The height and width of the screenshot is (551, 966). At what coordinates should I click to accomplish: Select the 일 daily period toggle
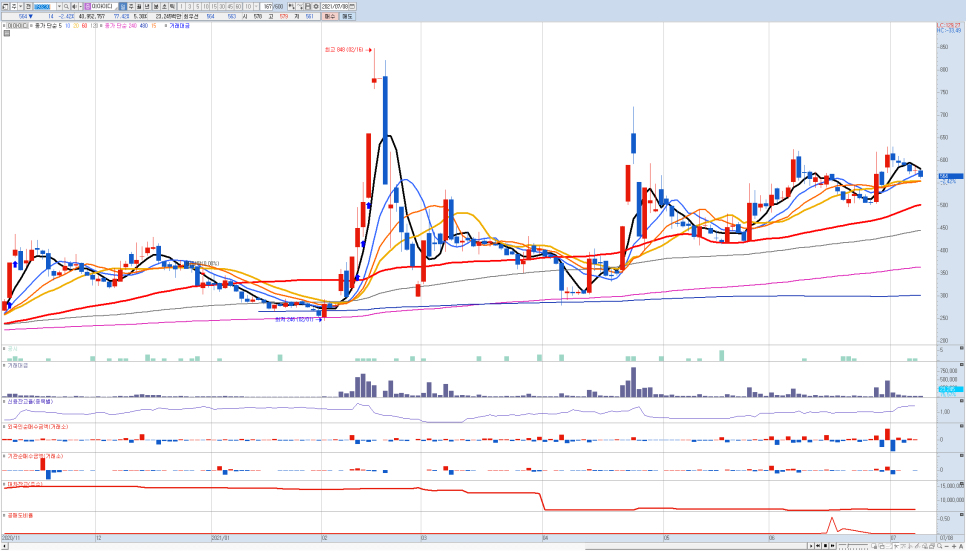pos(122,6)
